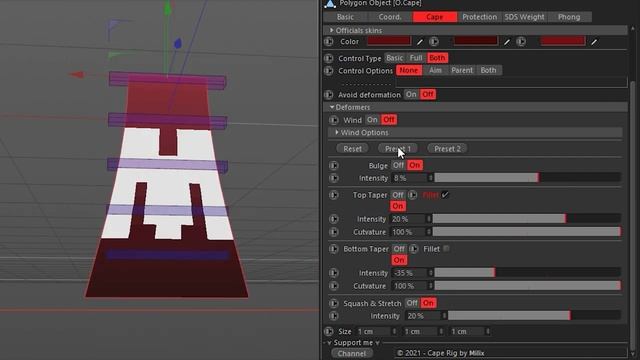
Task: Switch to the Cape tab
Action: pos(435,17)
